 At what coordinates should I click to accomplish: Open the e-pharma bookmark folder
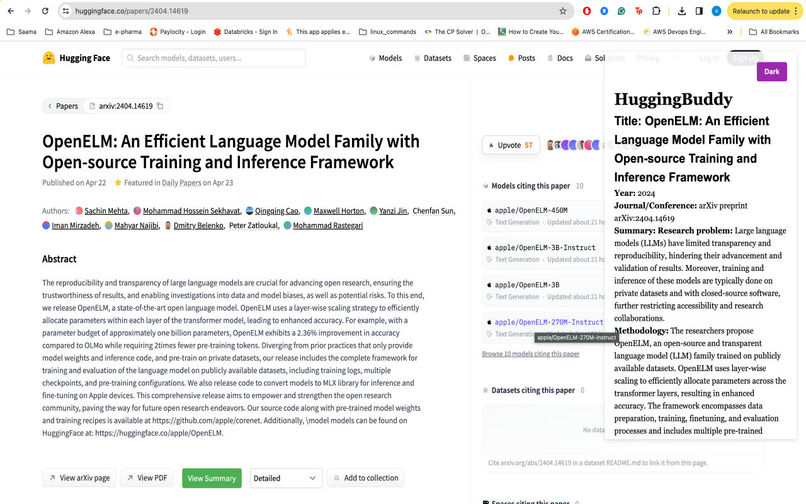pyautogui.click(x=122, y=31)
